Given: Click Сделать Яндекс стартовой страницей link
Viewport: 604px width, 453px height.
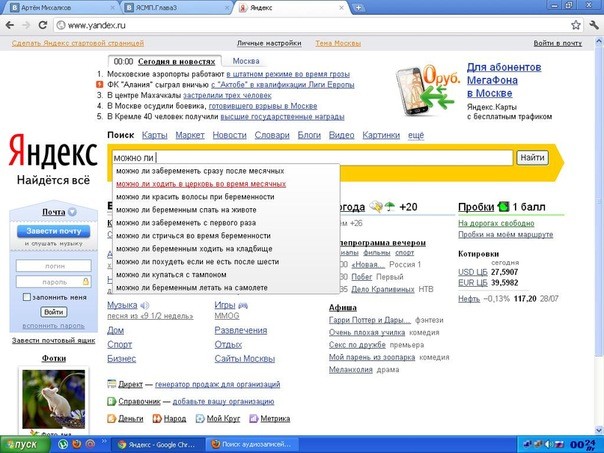Looking at the screenshot, I should point(78,43).
